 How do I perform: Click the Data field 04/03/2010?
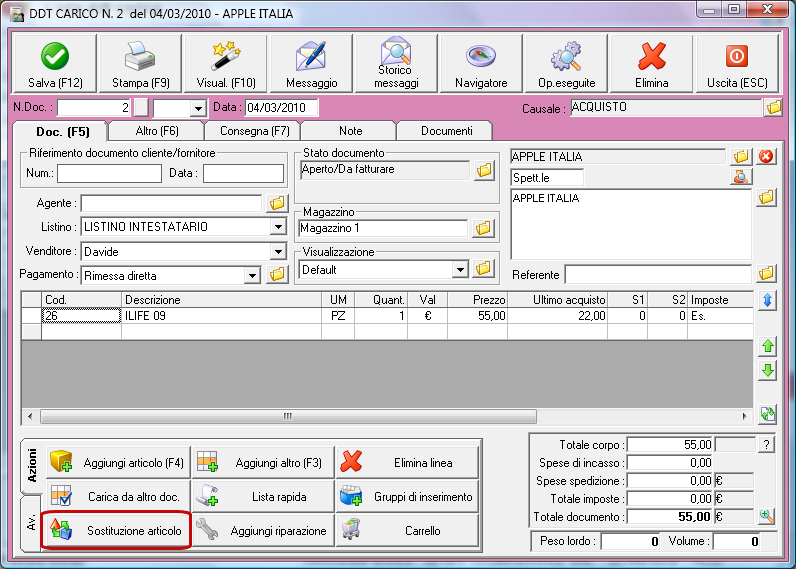282,108
